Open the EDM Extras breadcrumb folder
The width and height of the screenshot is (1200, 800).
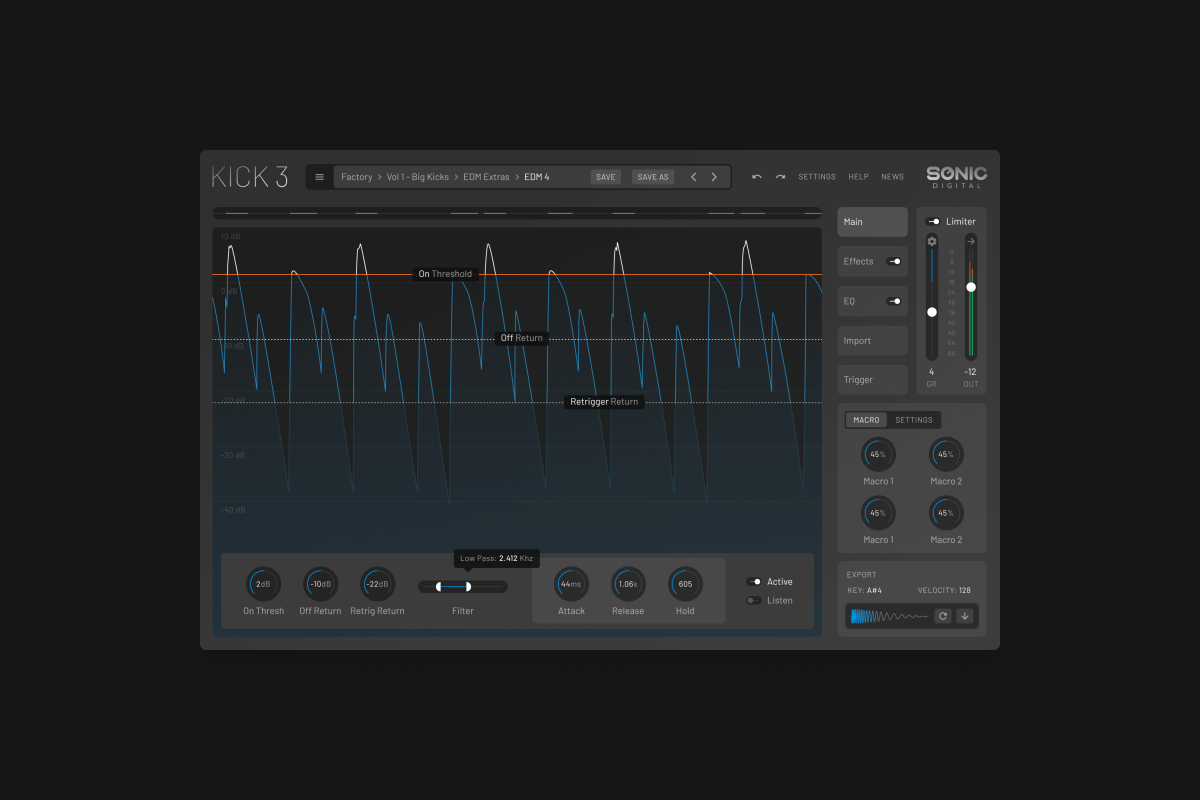coord(488,177)
